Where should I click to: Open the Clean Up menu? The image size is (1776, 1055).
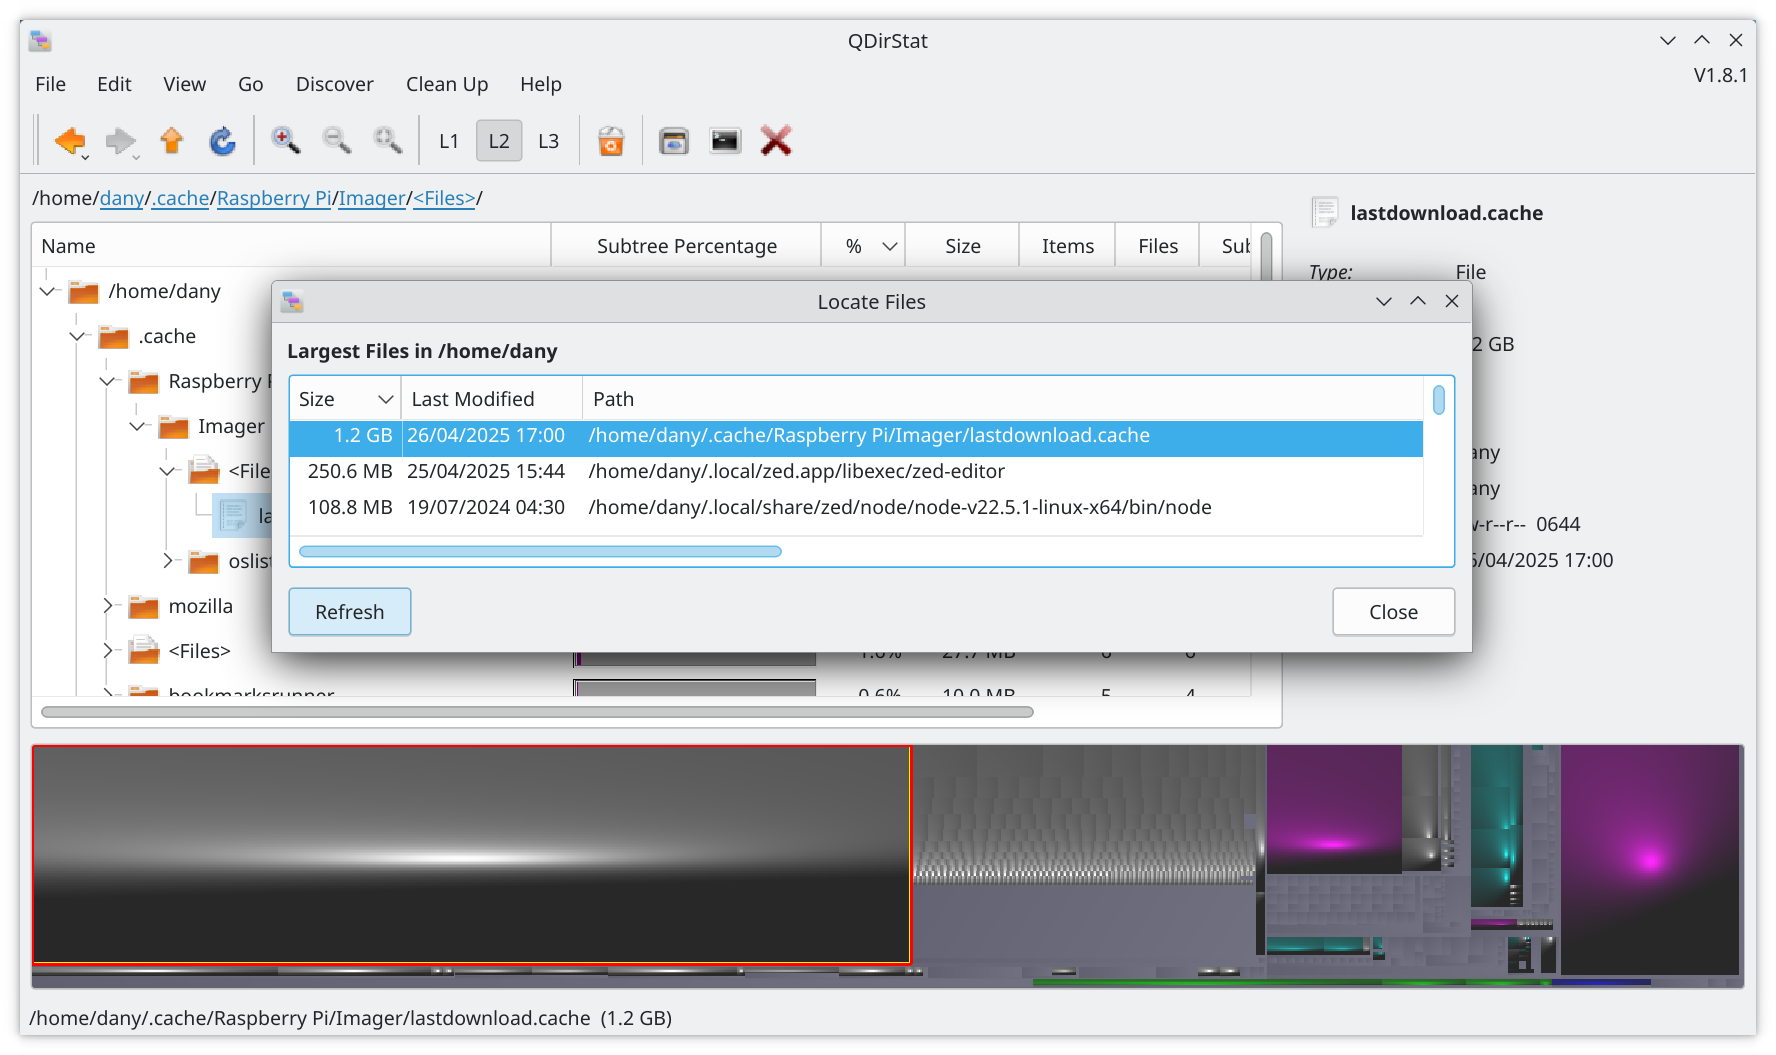[447, 84]
